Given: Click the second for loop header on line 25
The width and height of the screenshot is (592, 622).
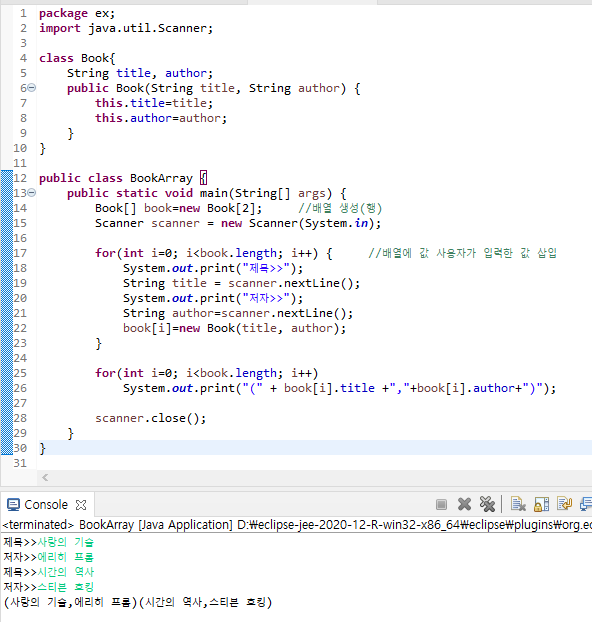Looking at the screenshot, I should [206, 373].
